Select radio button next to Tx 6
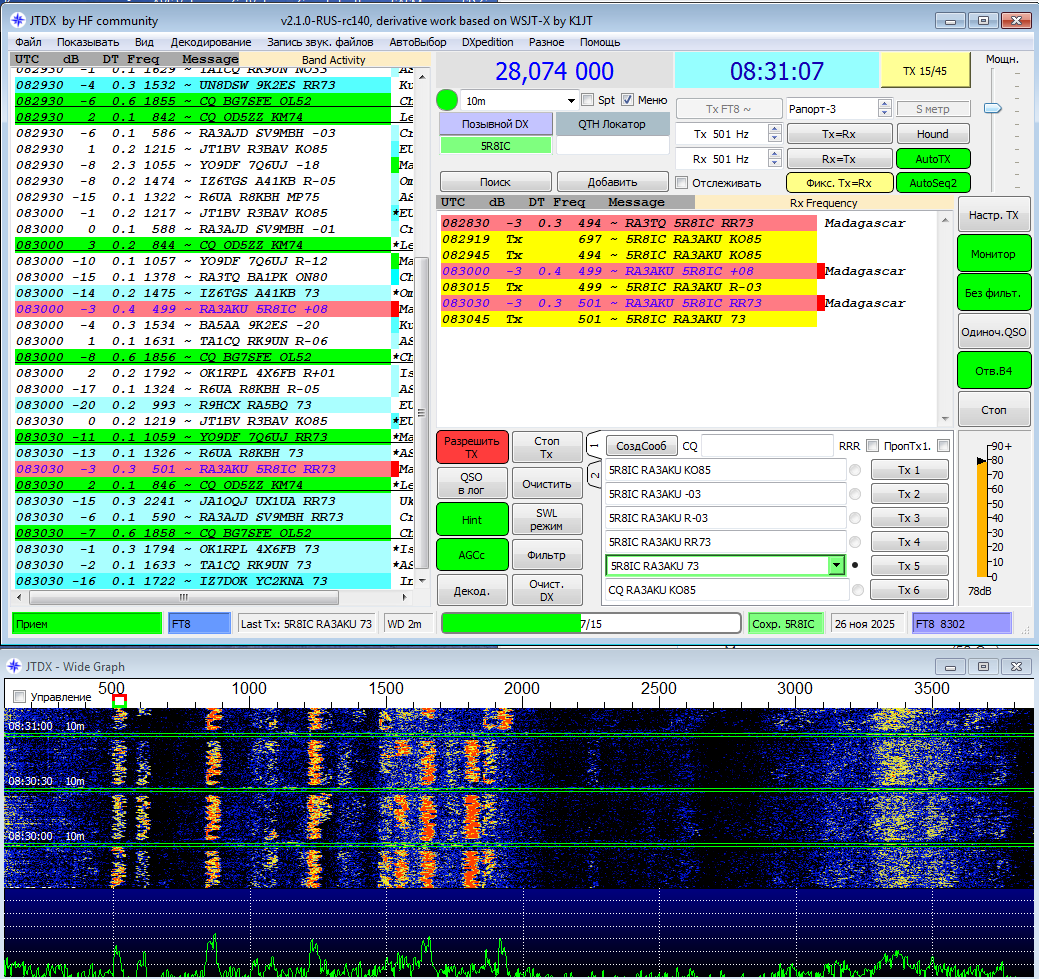1039x979 pixels. 857,589
